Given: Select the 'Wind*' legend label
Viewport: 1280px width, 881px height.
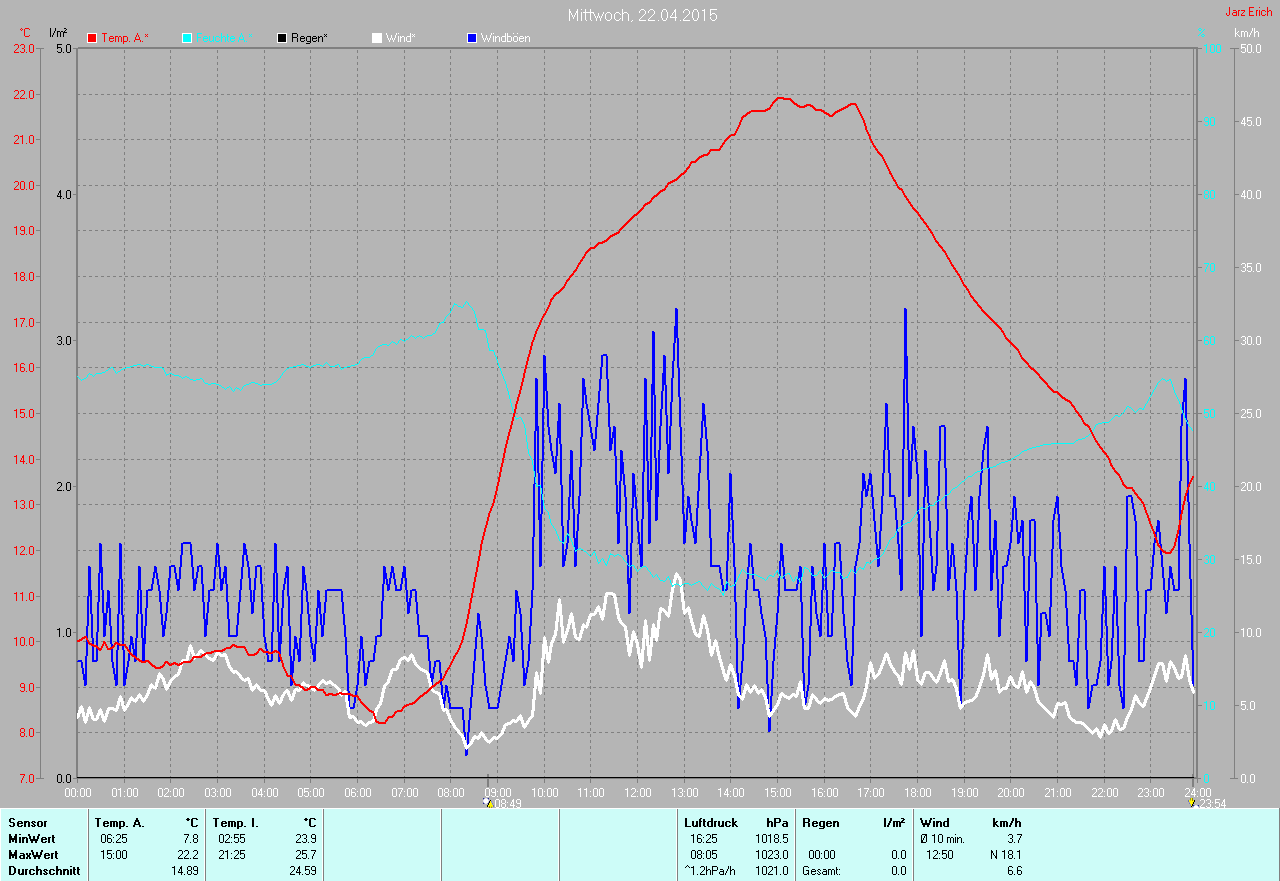Looking at the screenshot, I should point(401,38).
